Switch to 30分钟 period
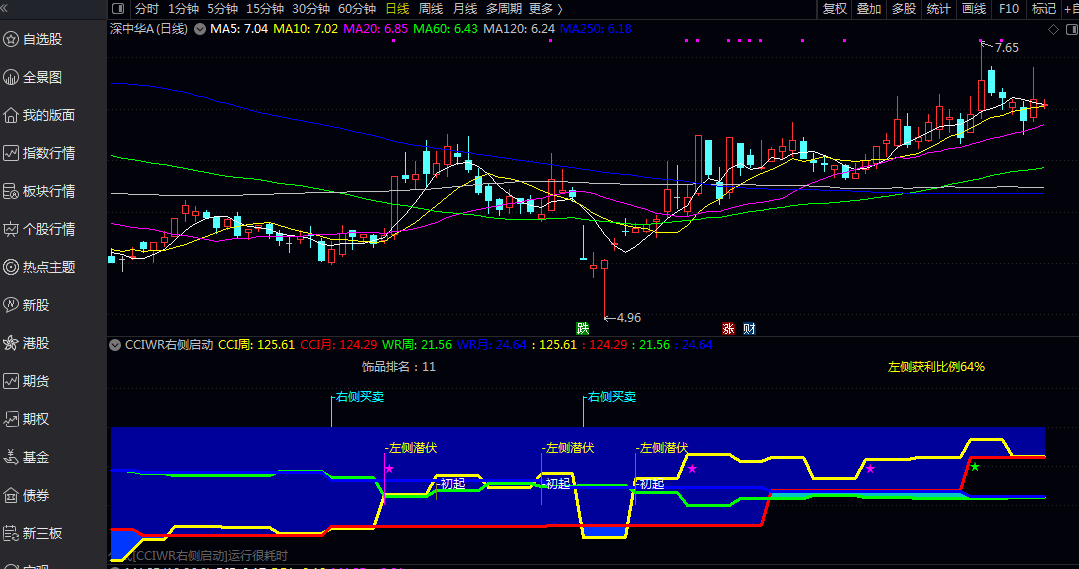 (x=311, y=8)
